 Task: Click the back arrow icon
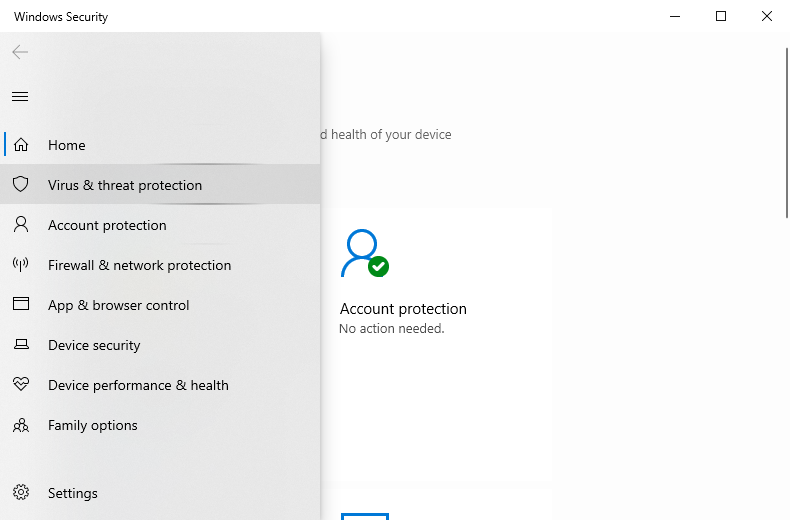click(20, 52)
